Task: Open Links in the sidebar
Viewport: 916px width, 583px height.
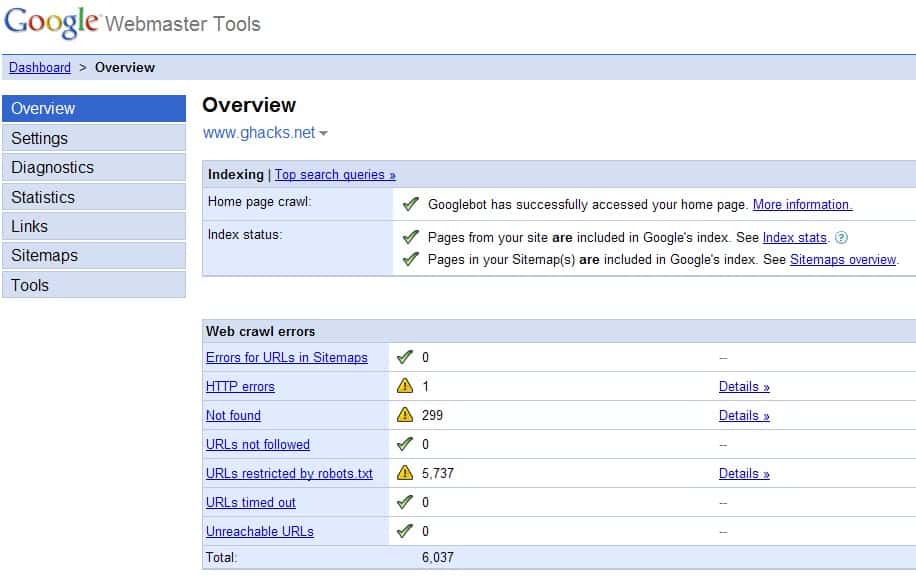Action: pos(94,227)
